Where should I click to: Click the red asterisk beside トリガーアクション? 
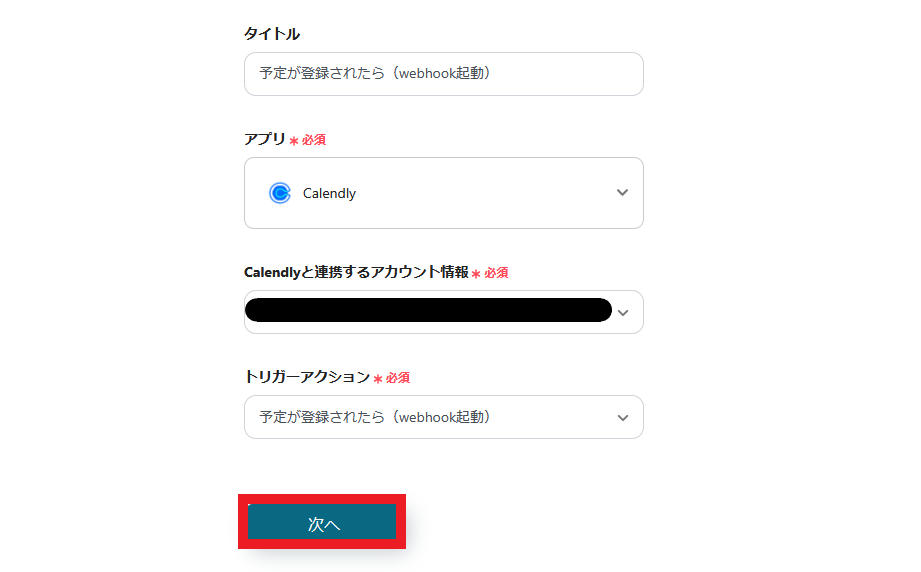pyautogui.click(x=378, y=378)
